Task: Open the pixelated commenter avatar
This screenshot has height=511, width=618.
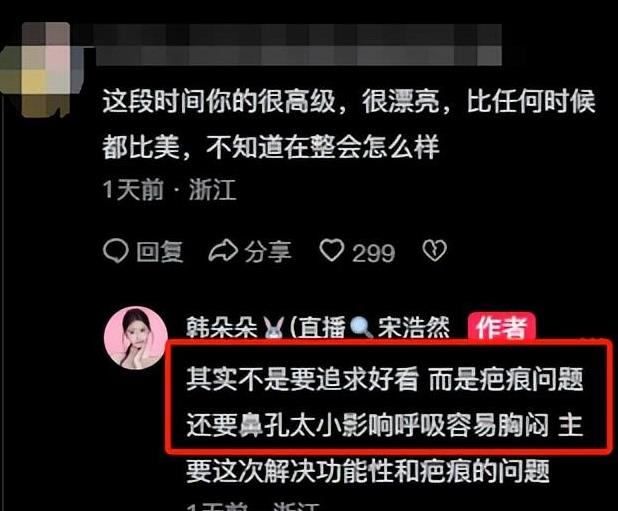Action: click(41, 70)
